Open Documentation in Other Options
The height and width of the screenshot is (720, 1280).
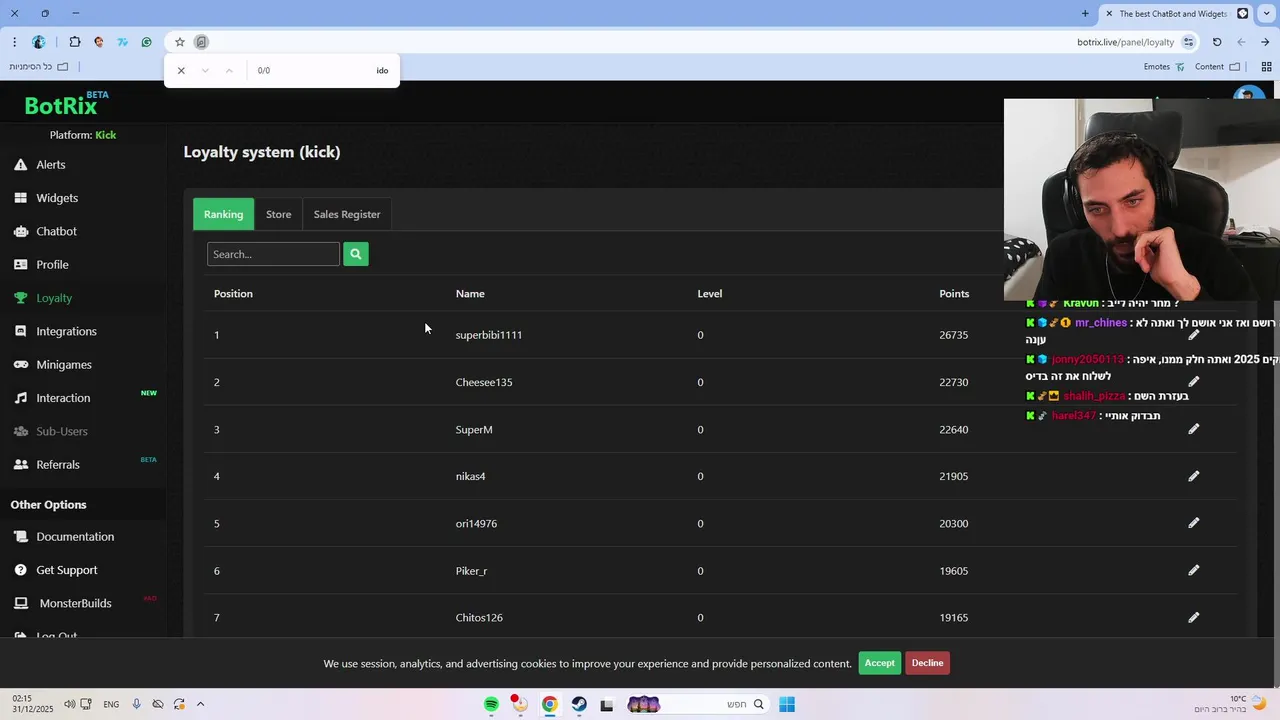tap(75, 537)
